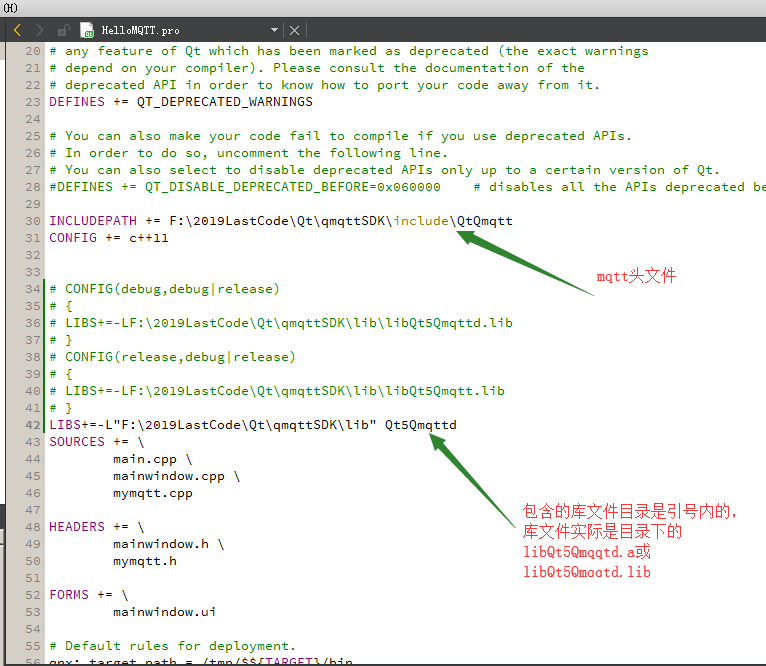Click the red 'mqtt头文件' annotation
Screen dimensions: 766x666
[636, 276]
